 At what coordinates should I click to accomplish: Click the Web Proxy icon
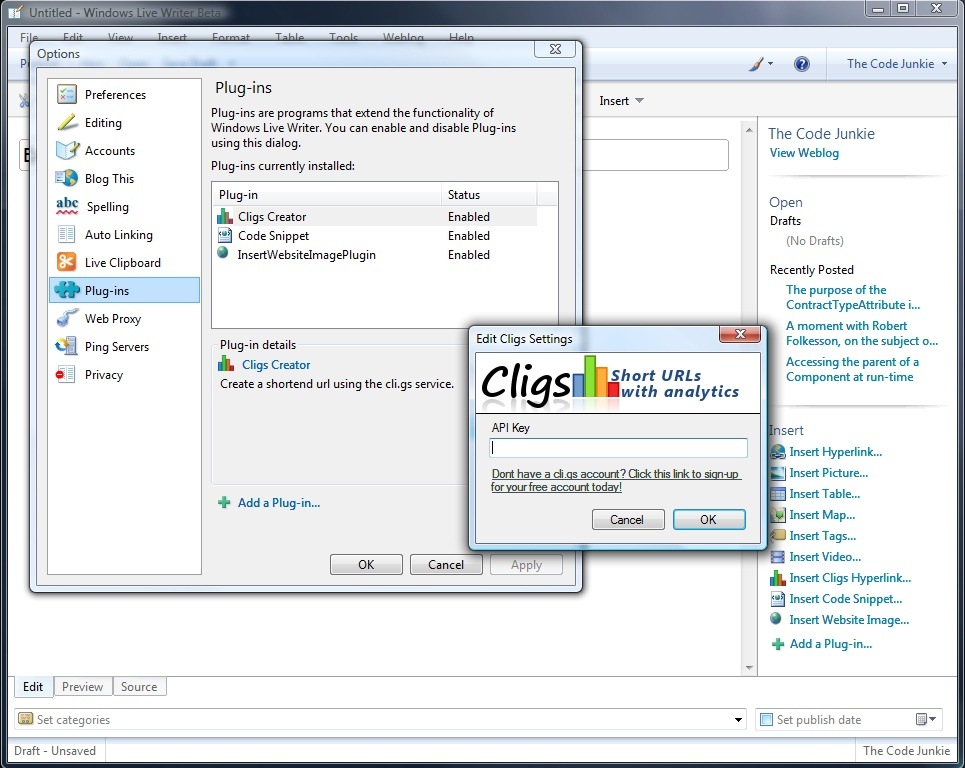click(x=66, y=318)
